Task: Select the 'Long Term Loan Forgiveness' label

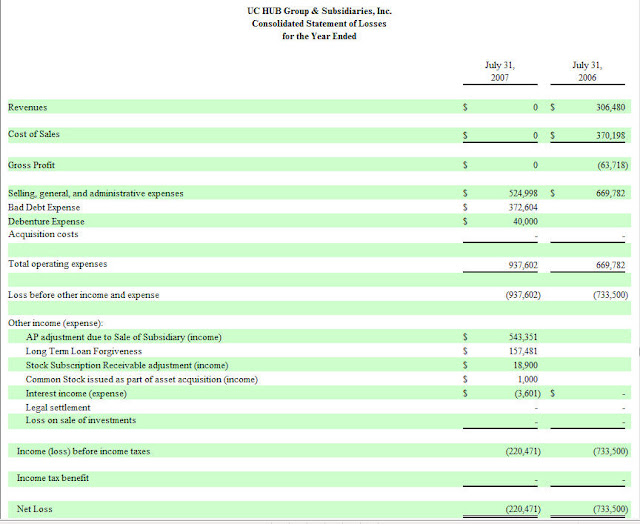Action: 84,351
